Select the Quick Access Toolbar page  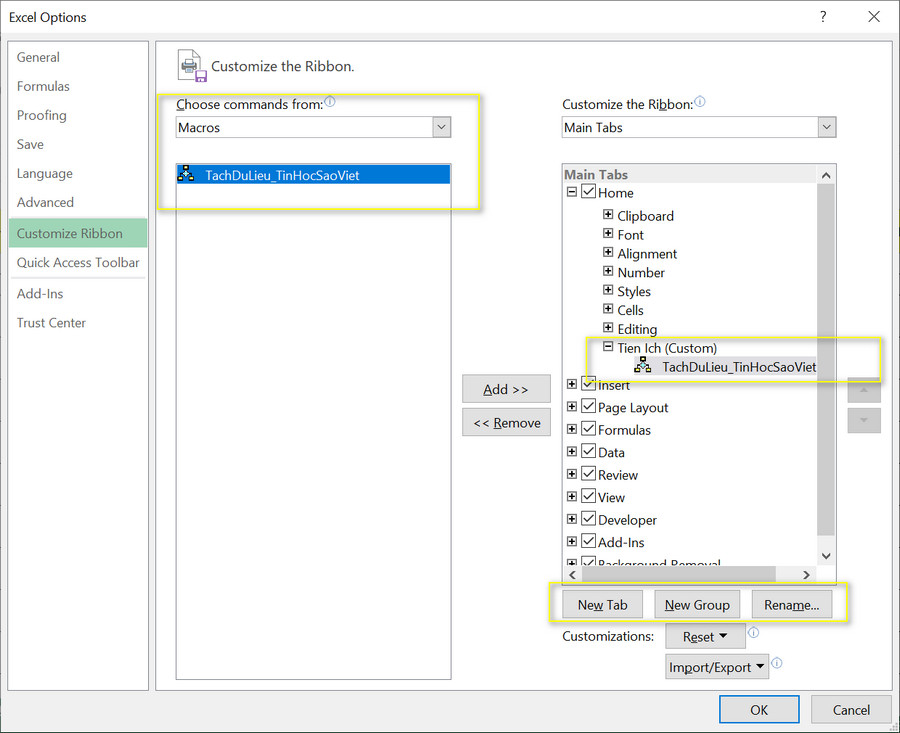pyautogui.click(x=77, y=263)
